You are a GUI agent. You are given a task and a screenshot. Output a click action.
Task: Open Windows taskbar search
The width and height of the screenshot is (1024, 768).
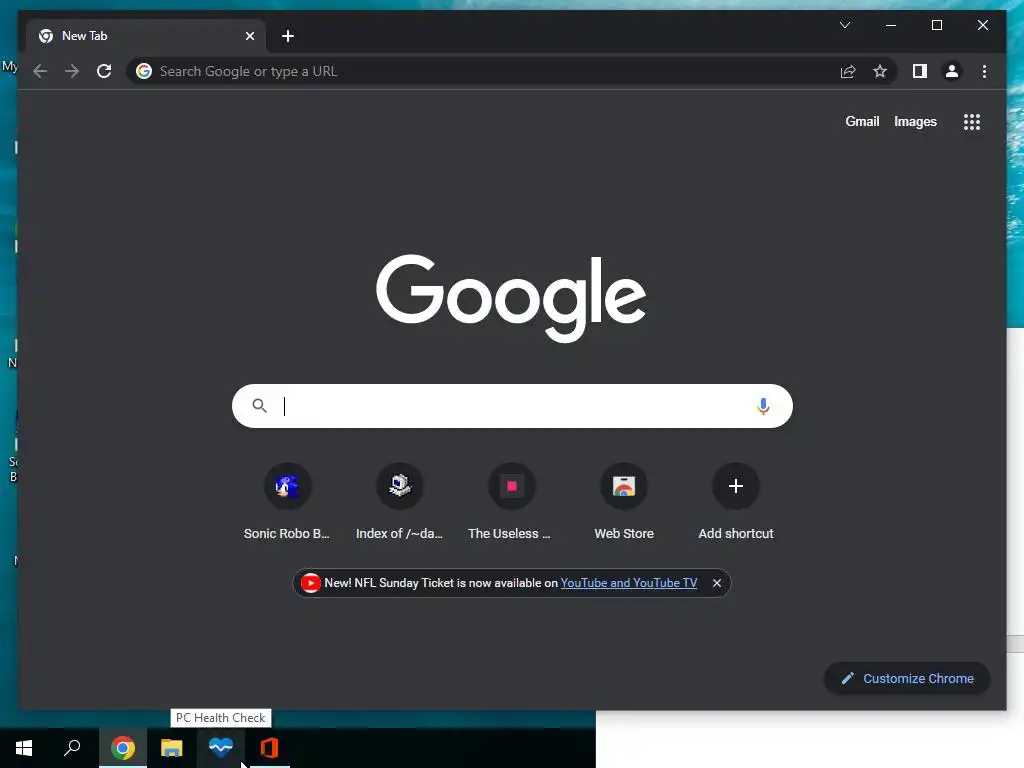pyautogui.click(x=72, y=748)
